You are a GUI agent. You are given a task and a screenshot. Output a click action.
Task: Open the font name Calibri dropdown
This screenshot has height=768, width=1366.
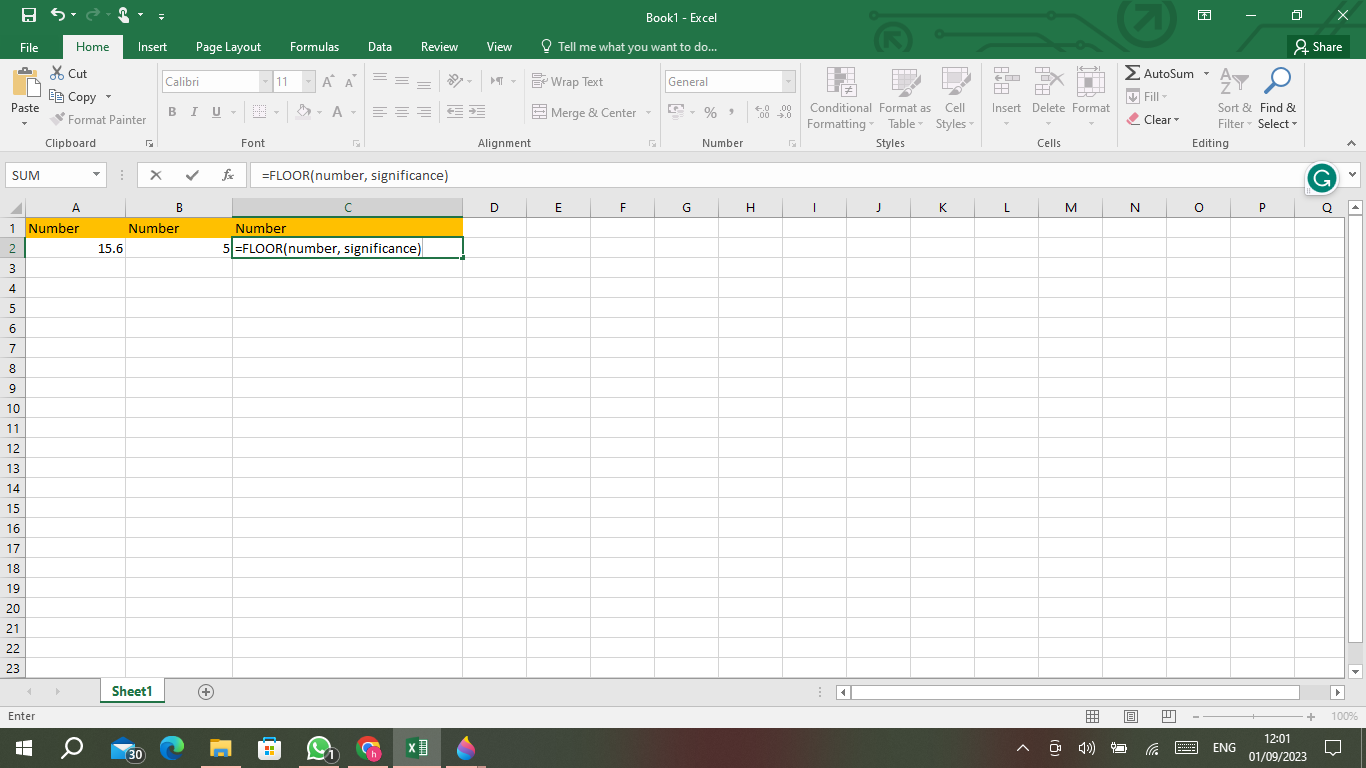coord(265,82)
